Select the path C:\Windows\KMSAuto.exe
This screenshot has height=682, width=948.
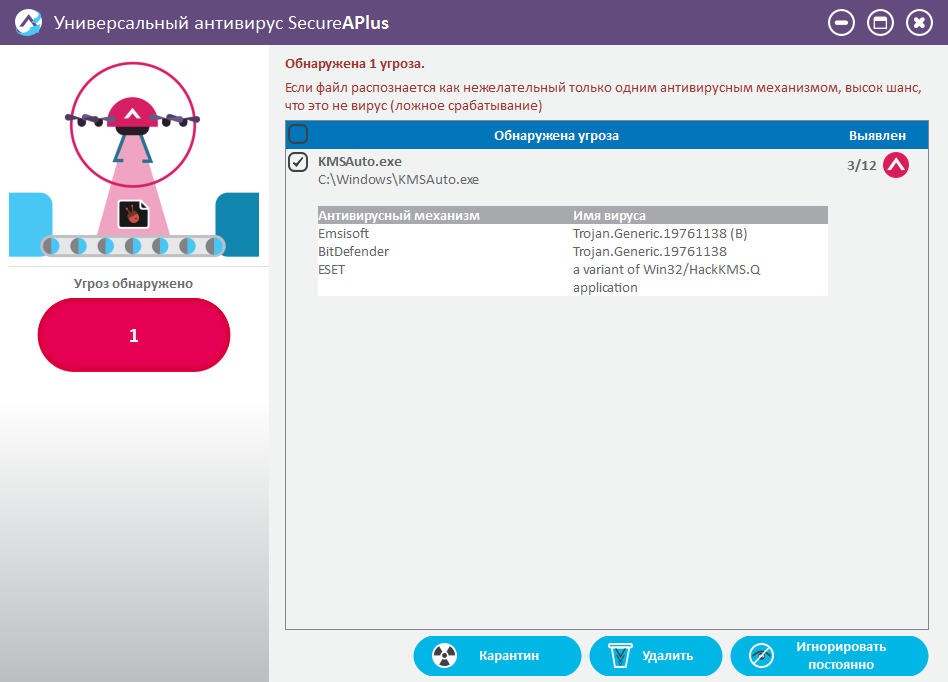coord(398,180)
